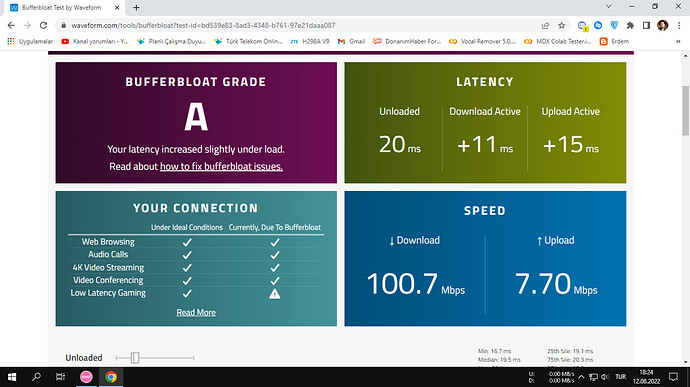690x387 pixels.
Task: Open the tab search dropdown arrow
Action: [x=608, y=7]
